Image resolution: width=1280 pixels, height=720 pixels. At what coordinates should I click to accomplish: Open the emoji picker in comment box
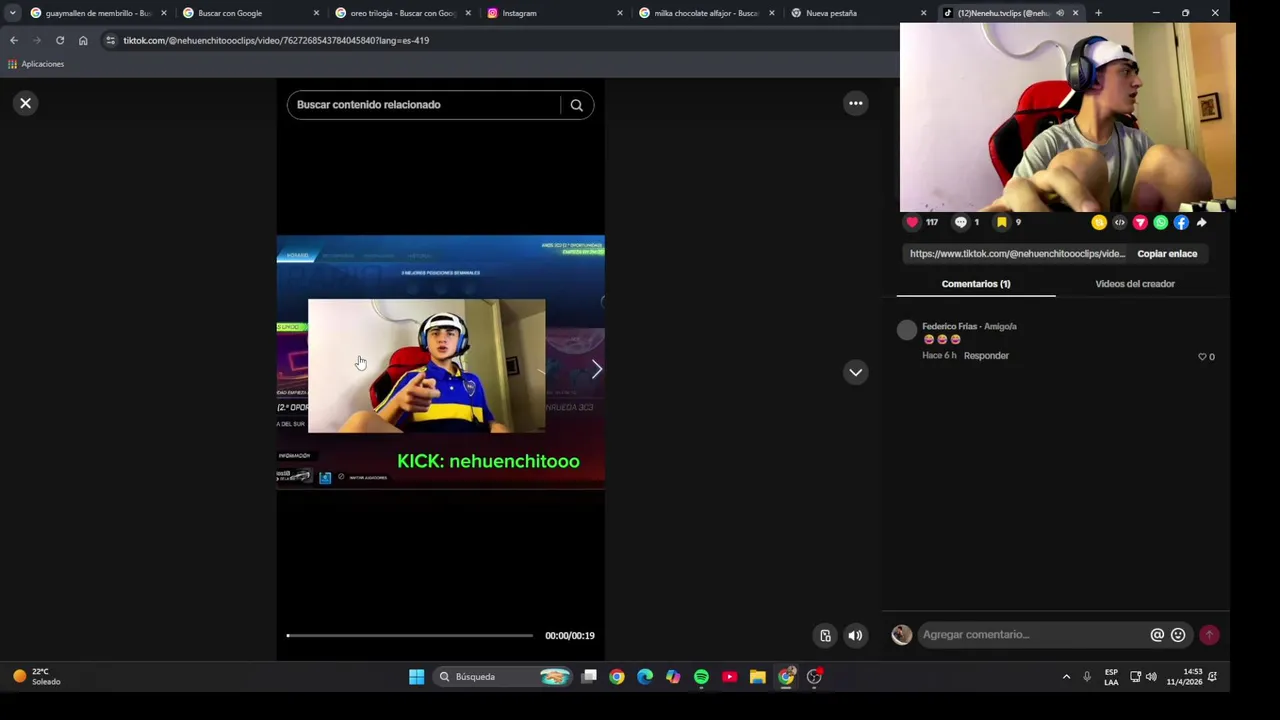click(x=1178, y=635)
